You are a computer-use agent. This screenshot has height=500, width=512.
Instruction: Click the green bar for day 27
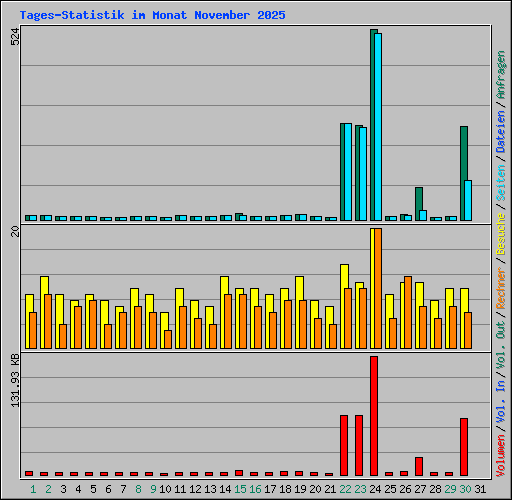[x=418, y=204]
